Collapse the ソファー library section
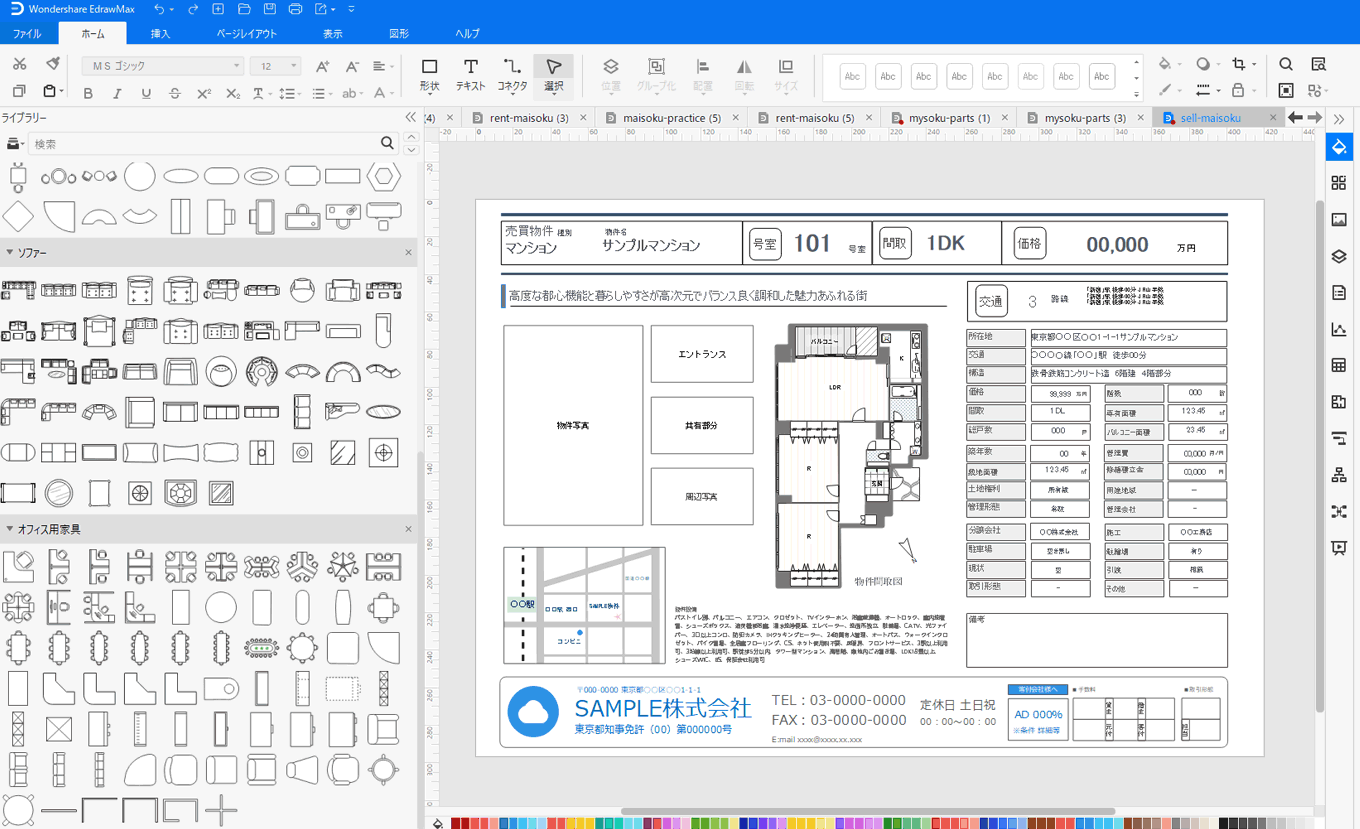Screen dimensions: 1360x829 pos(10,253)
